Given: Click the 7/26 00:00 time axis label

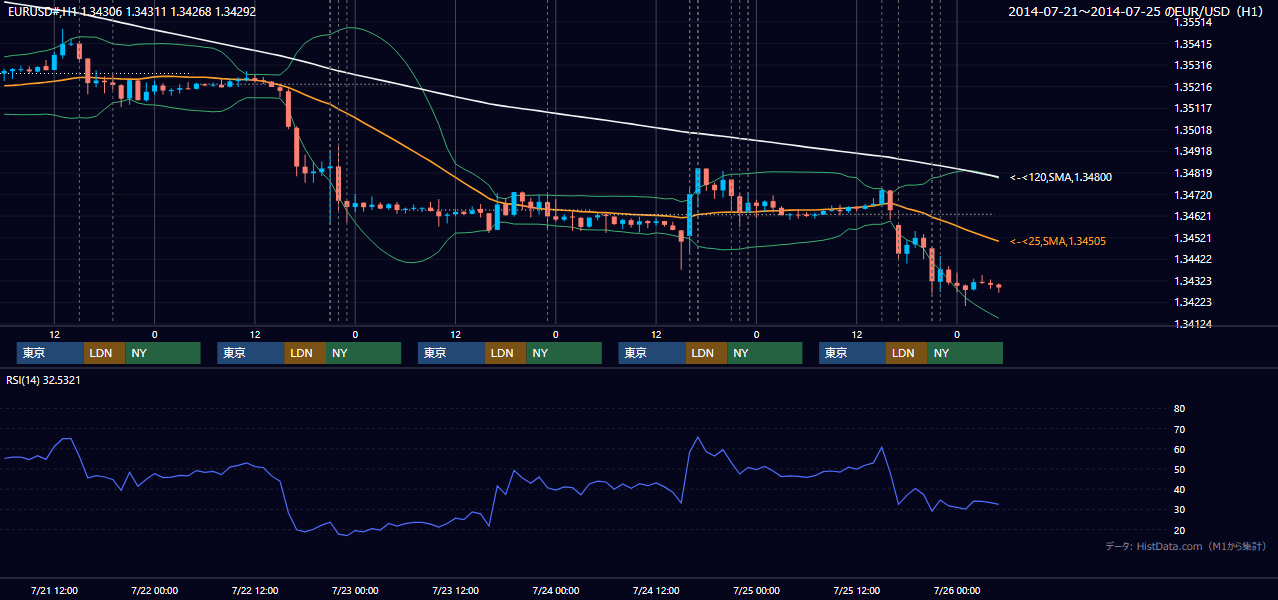Looking at the screenshot, I should 956,590.
